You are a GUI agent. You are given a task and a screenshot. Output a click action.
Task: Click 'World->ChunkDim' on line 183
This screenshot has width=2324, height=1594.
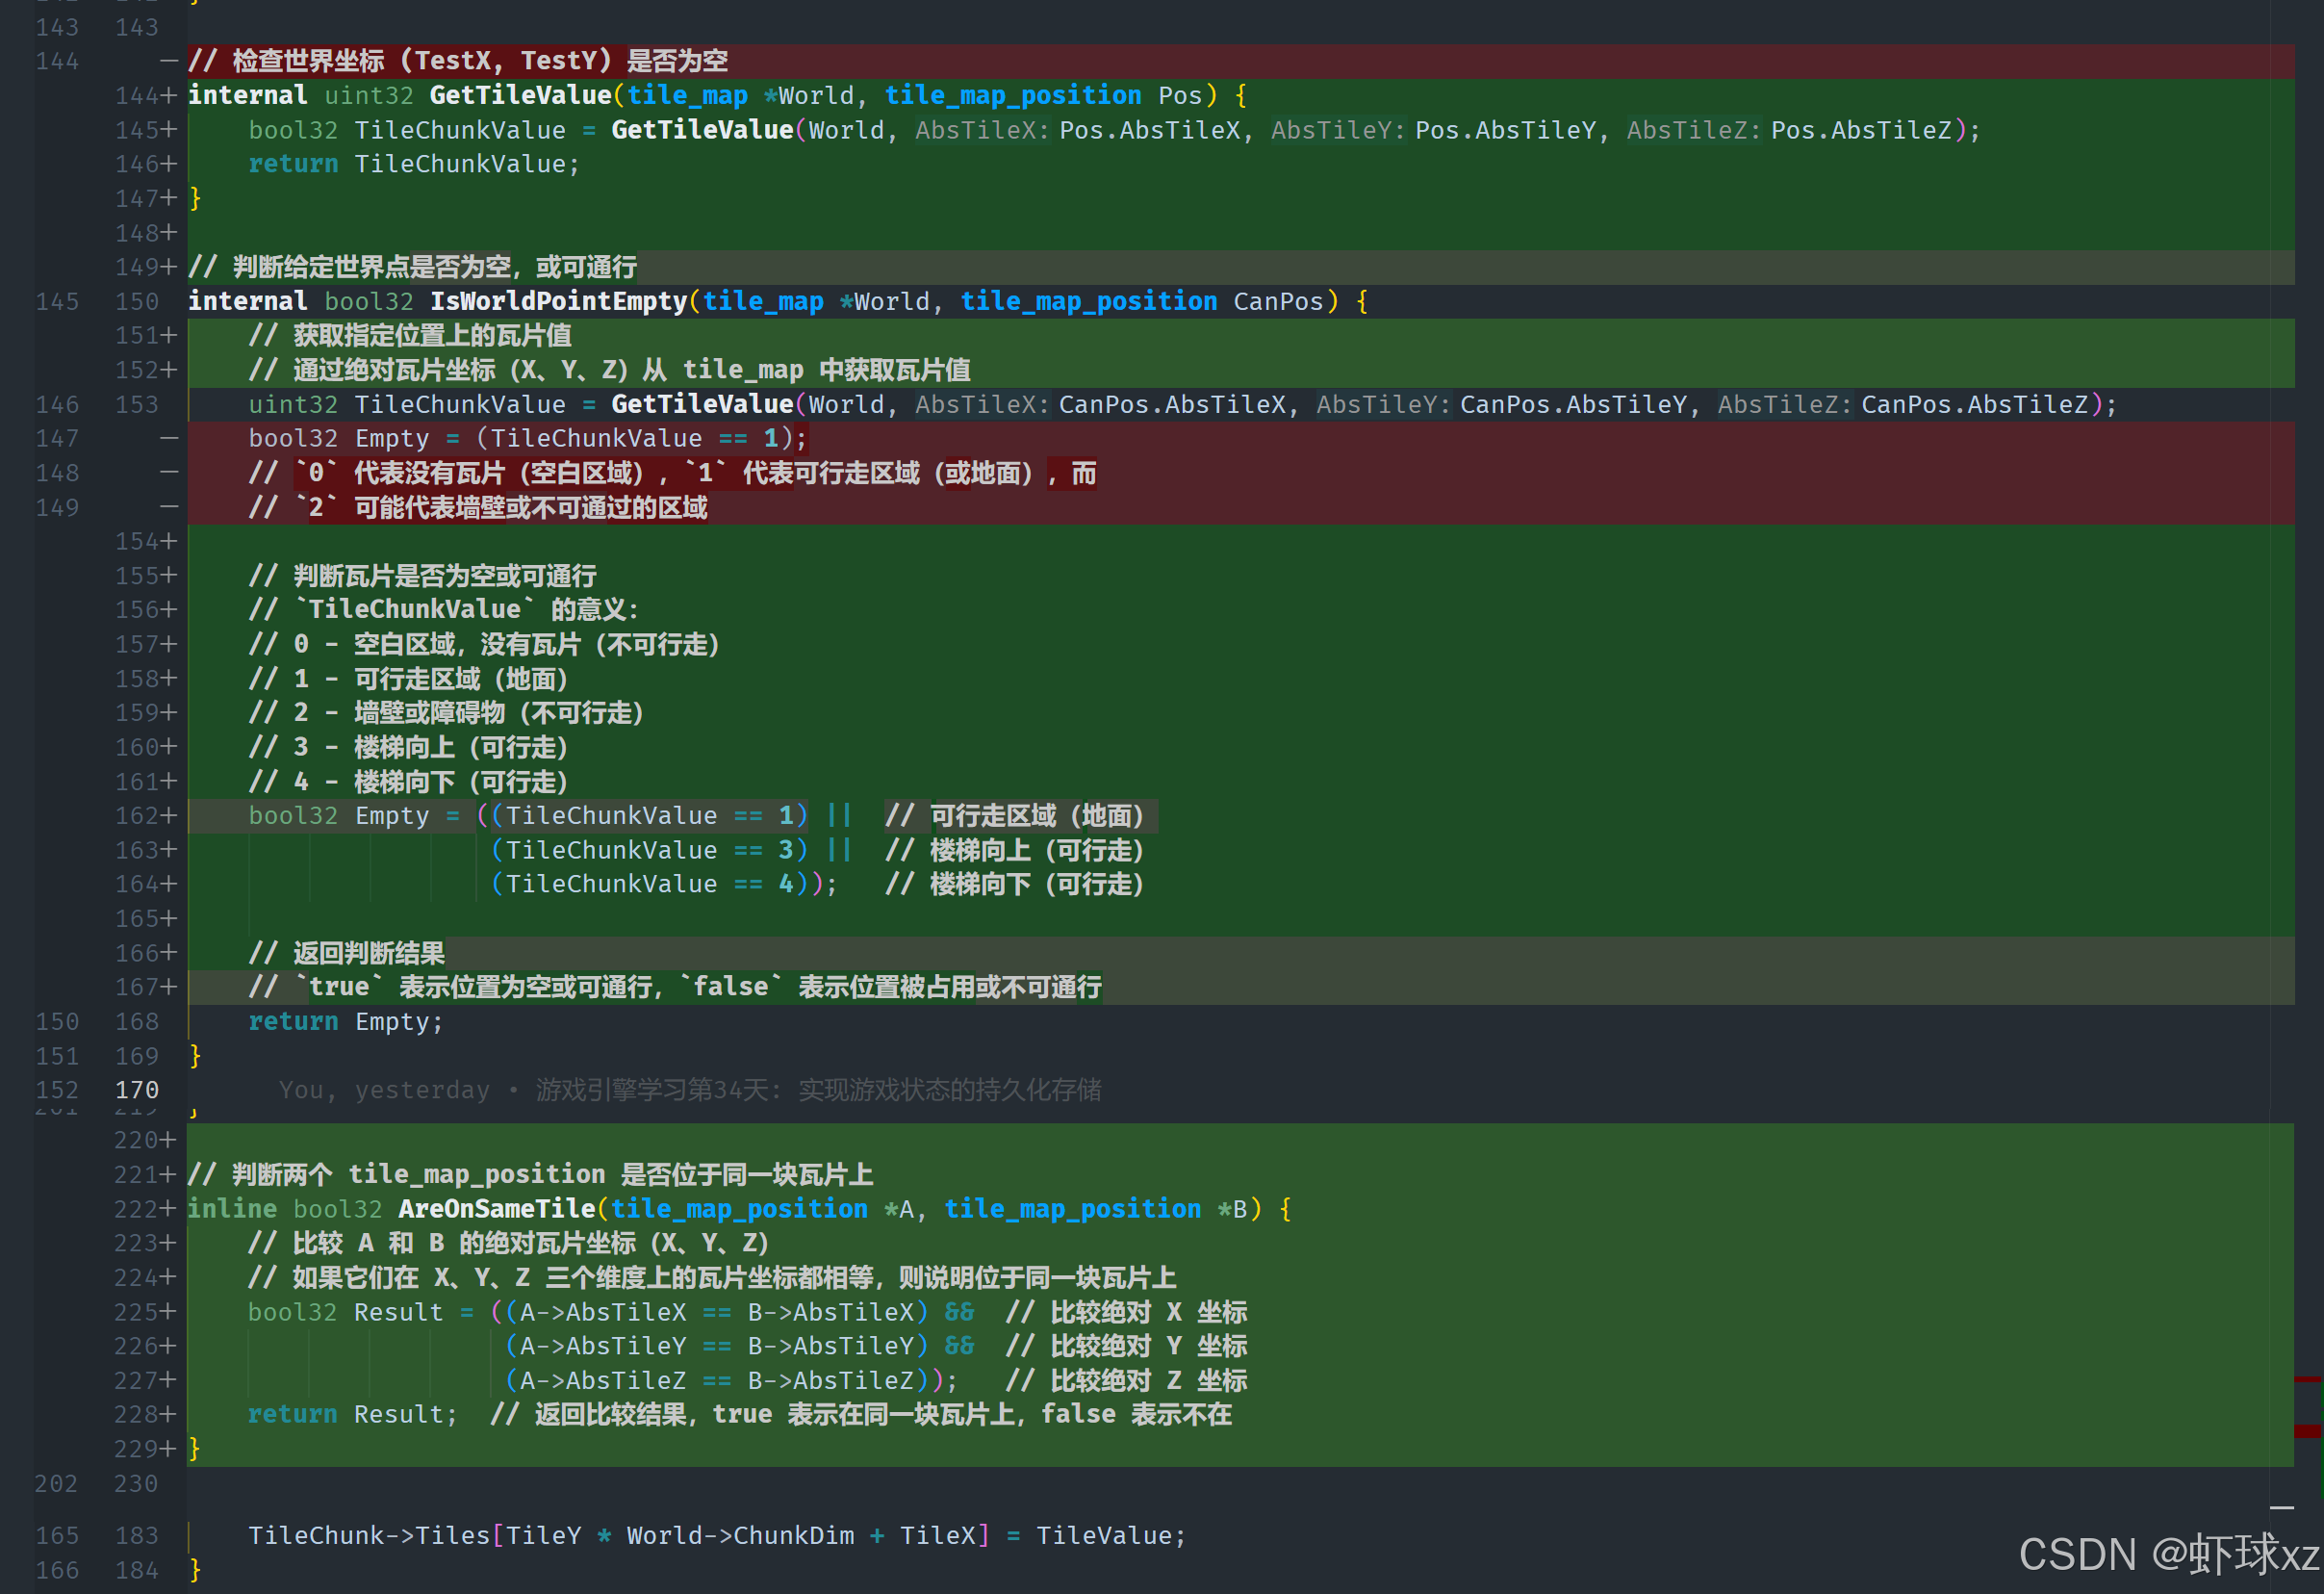(740, 1536)
